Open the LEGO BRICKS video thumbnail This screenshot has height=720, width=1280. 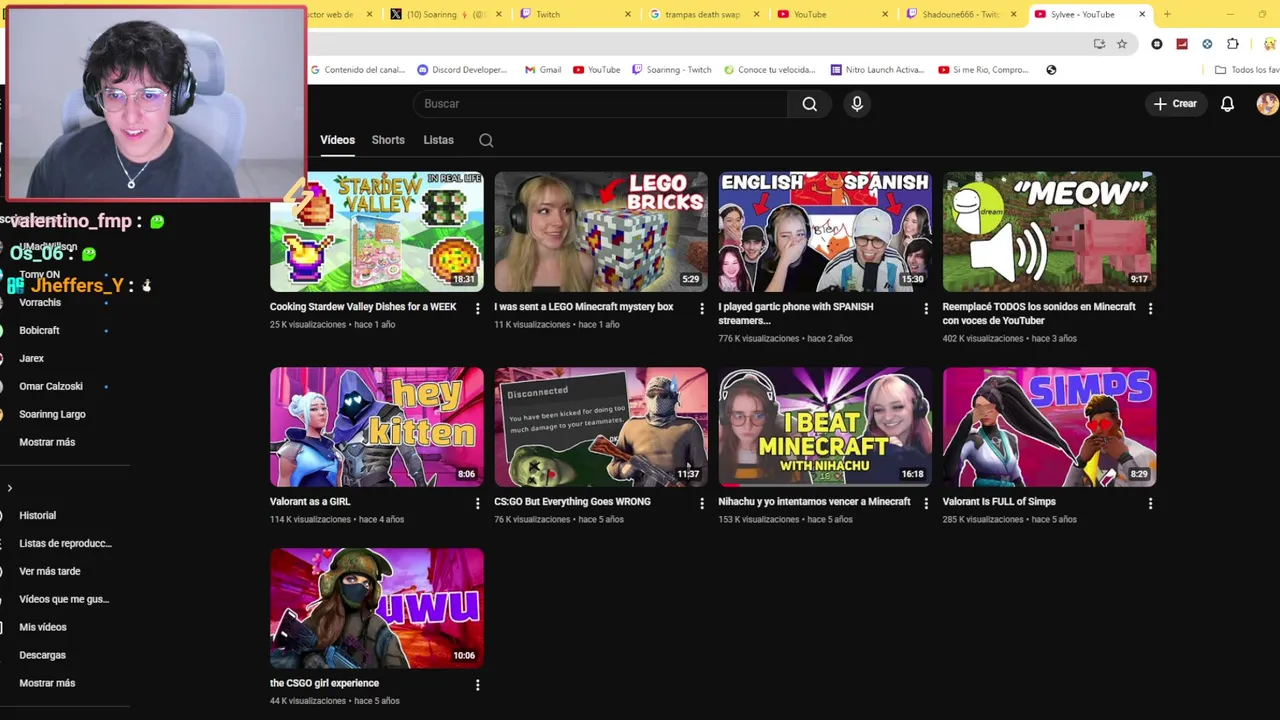(x=601, y=232)
